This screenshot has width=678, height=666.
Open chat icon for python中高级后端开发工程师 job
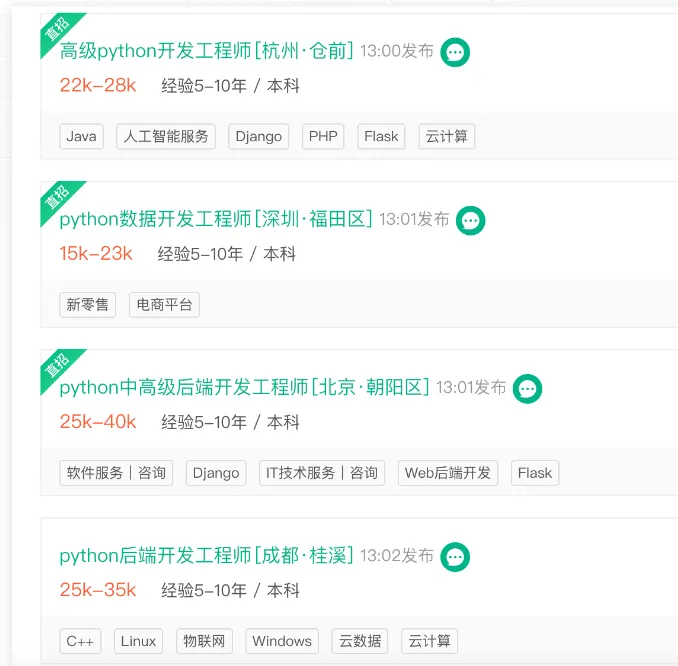[x=527, y=389]
